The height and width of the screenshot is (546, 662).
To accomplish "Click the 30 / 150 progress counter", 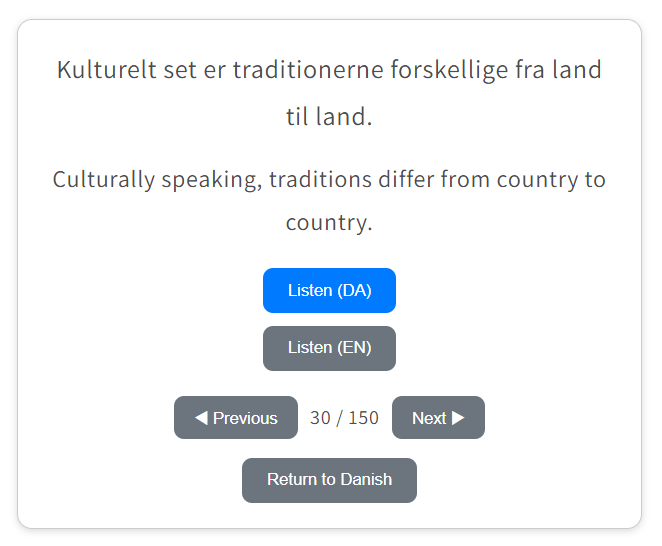I will [344, 418].
